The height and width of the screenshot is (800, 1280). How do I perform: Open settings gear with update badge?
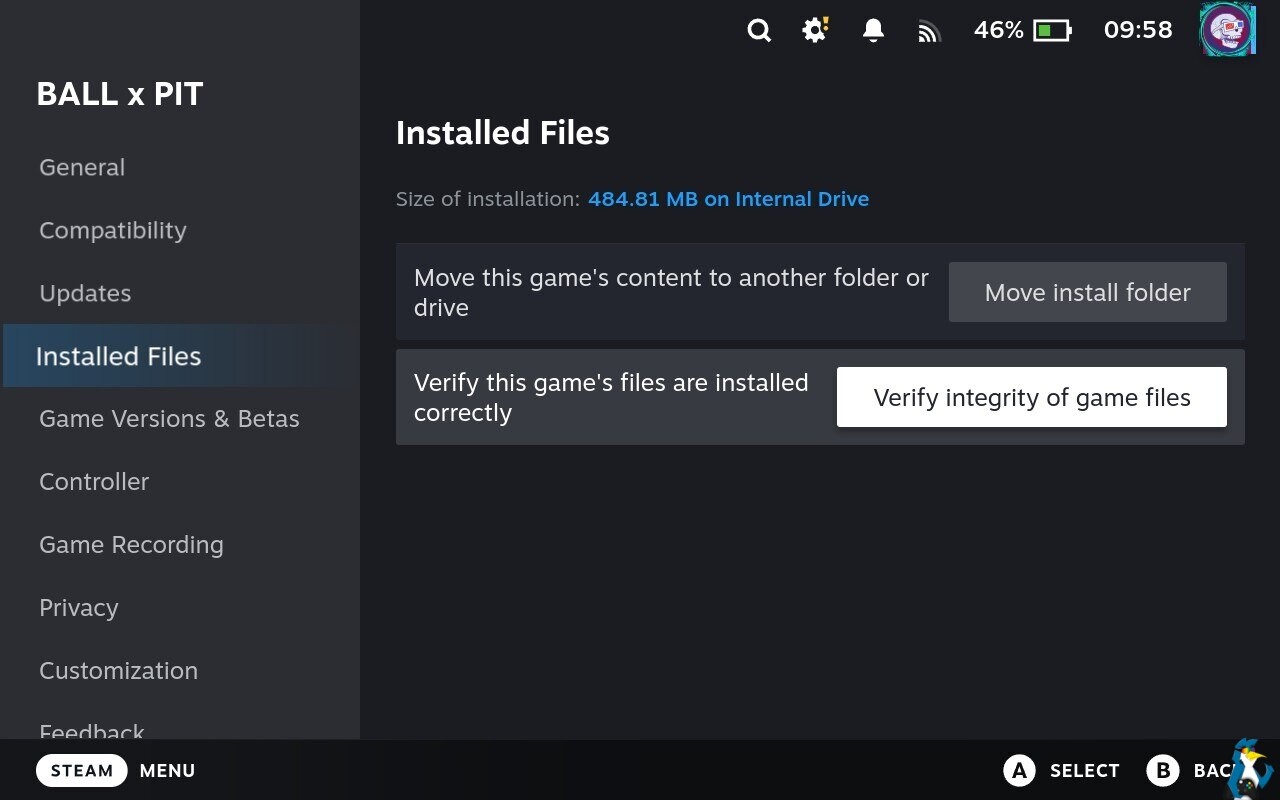coord(816,30)
